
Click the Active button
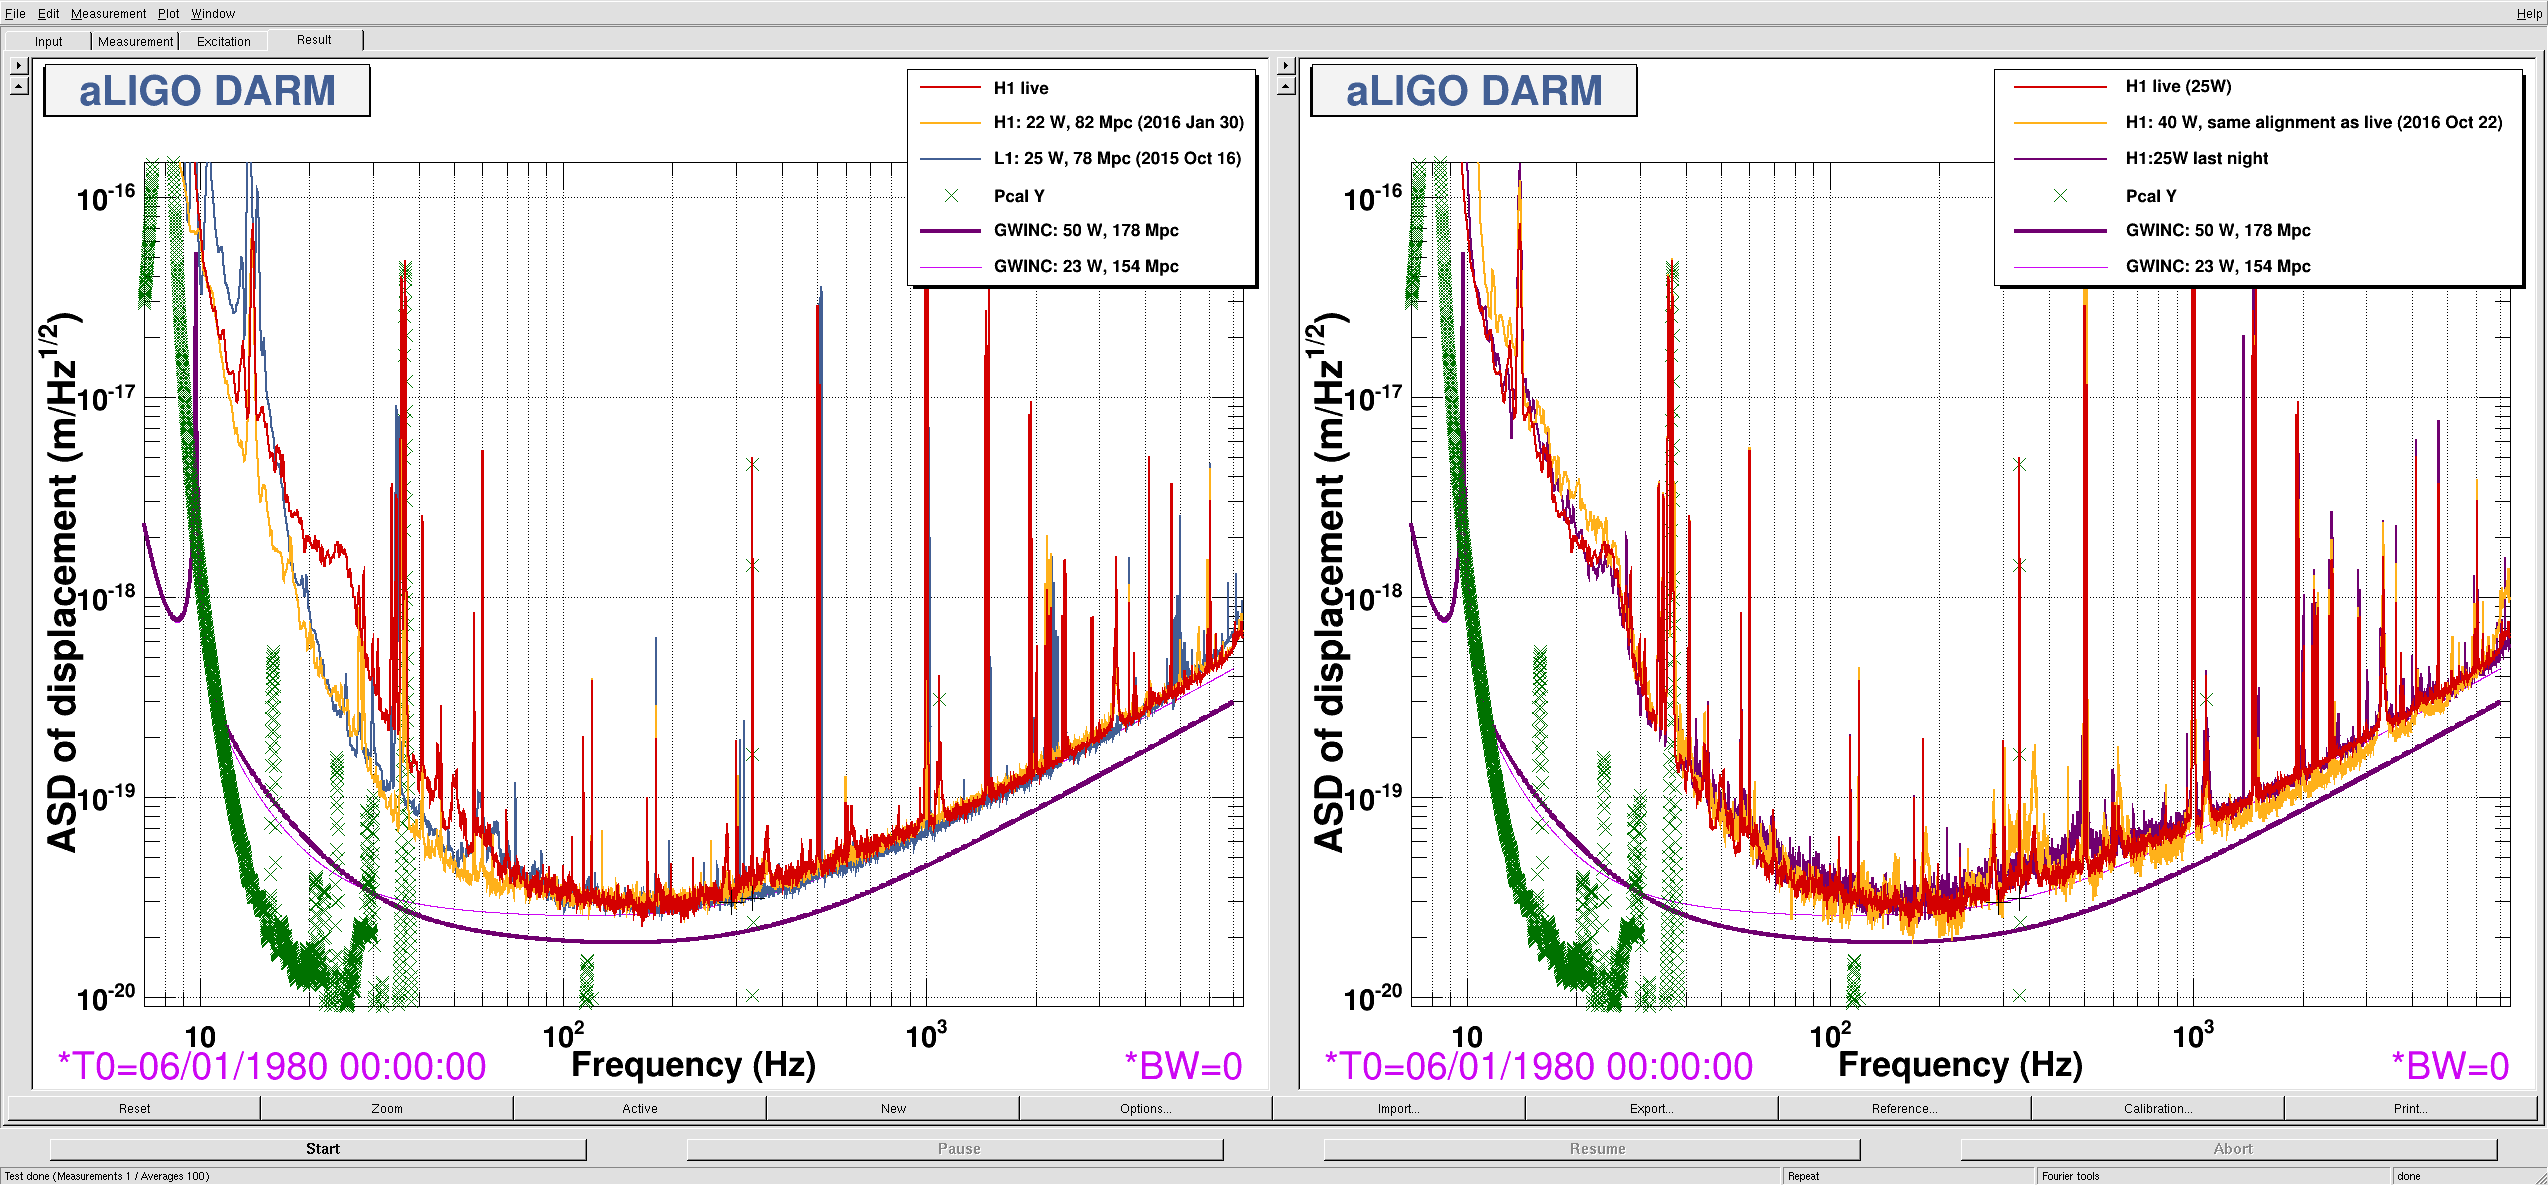coord(640,1108)
